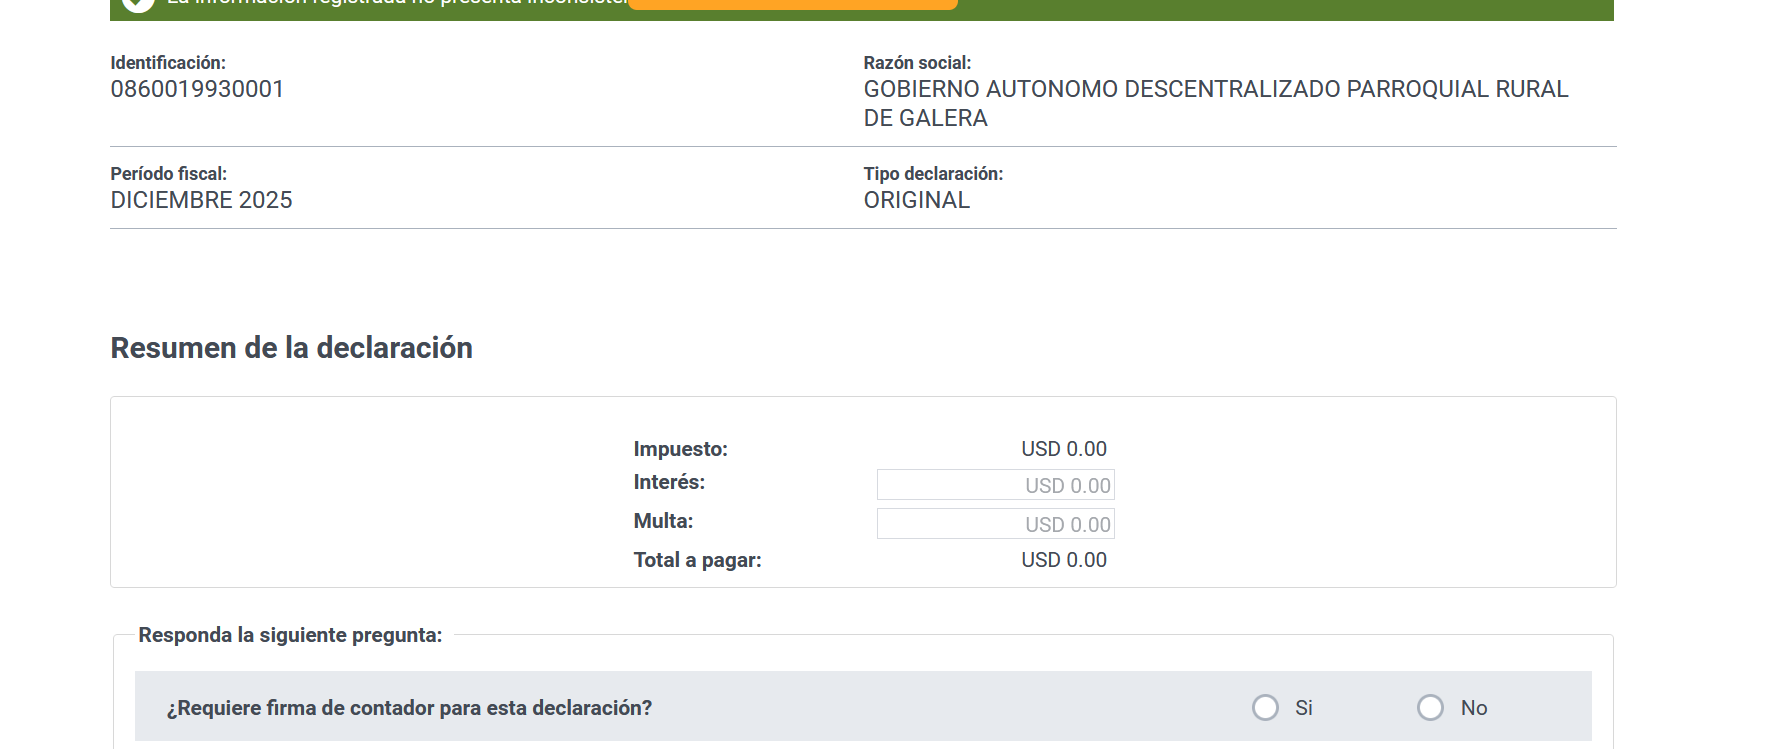
Task: Click the orange bar in the banner
Action: pyautogui.click(x=792, y=4)
